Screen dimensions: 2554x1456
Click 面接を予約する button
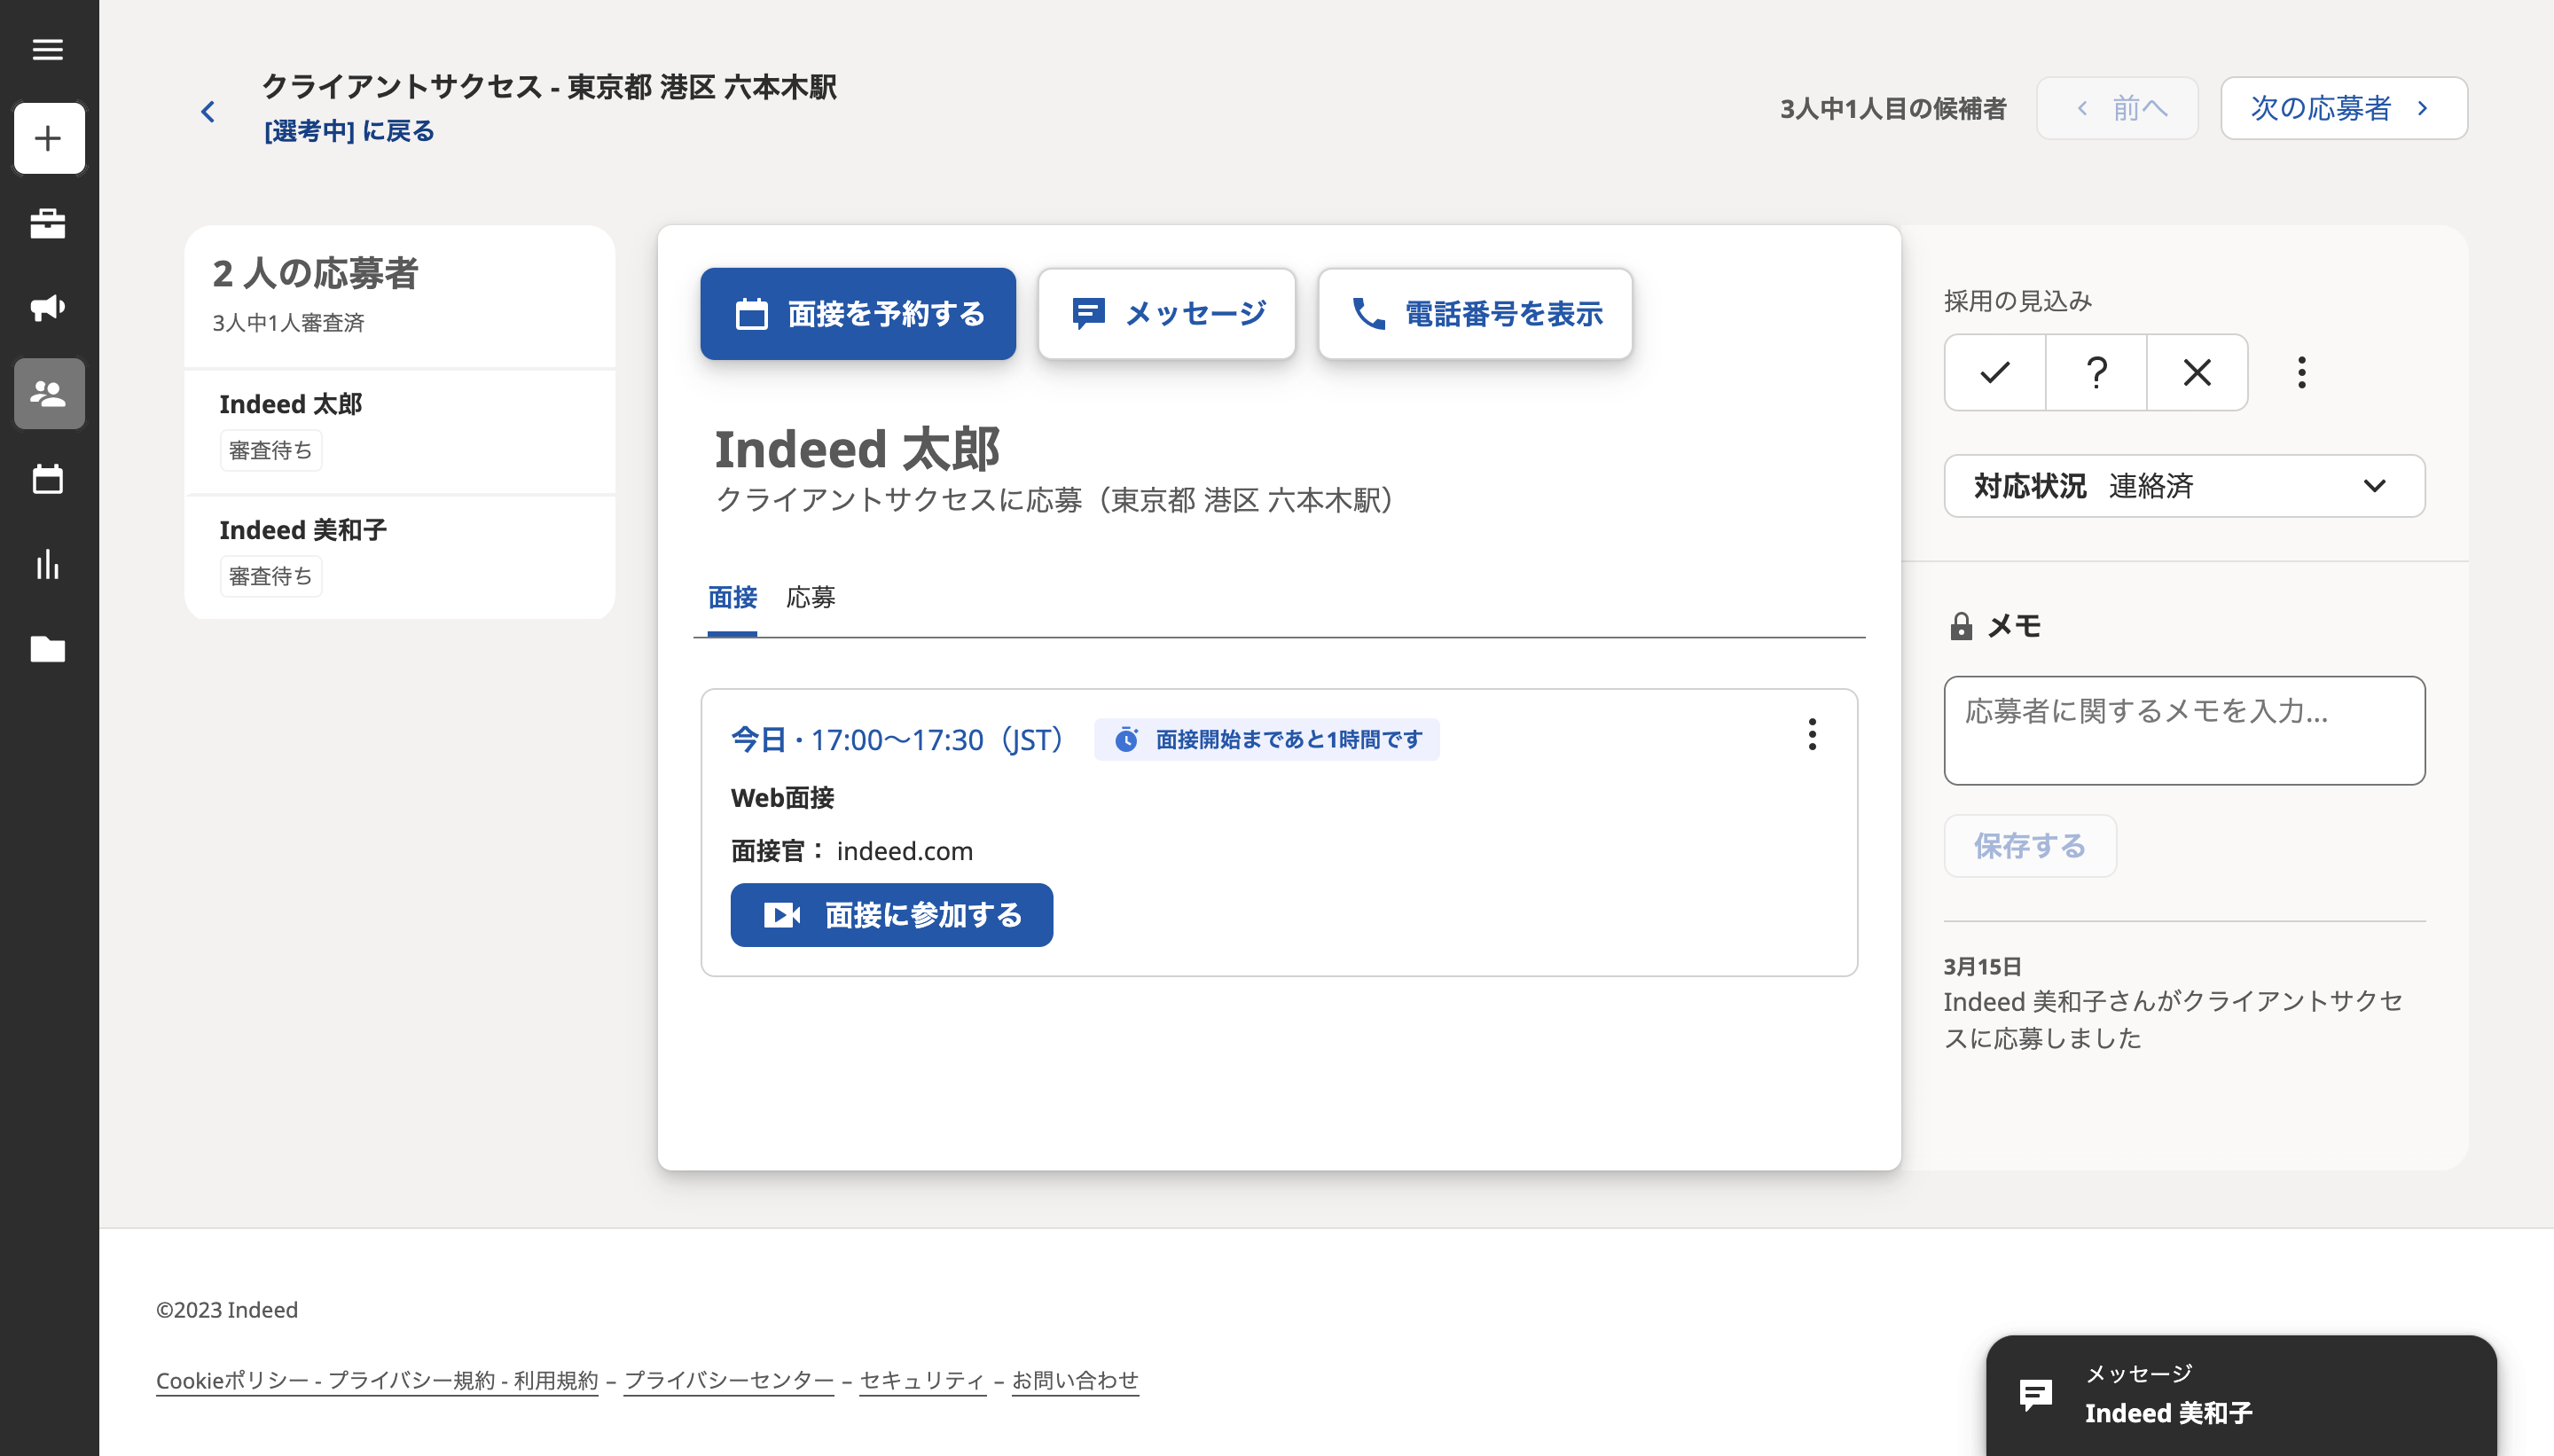(x=857, y=314)
